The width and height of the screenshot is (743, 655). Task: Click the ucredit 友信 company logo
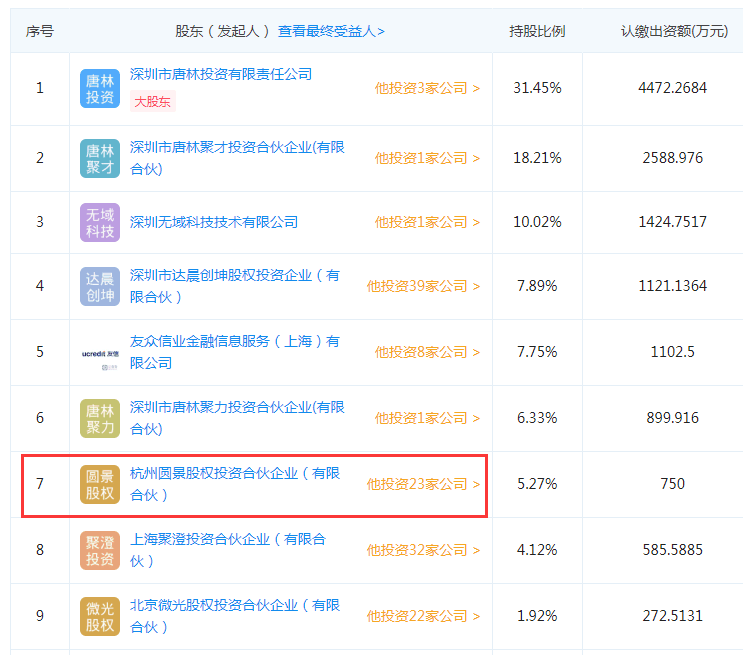(x=99, y=353)
